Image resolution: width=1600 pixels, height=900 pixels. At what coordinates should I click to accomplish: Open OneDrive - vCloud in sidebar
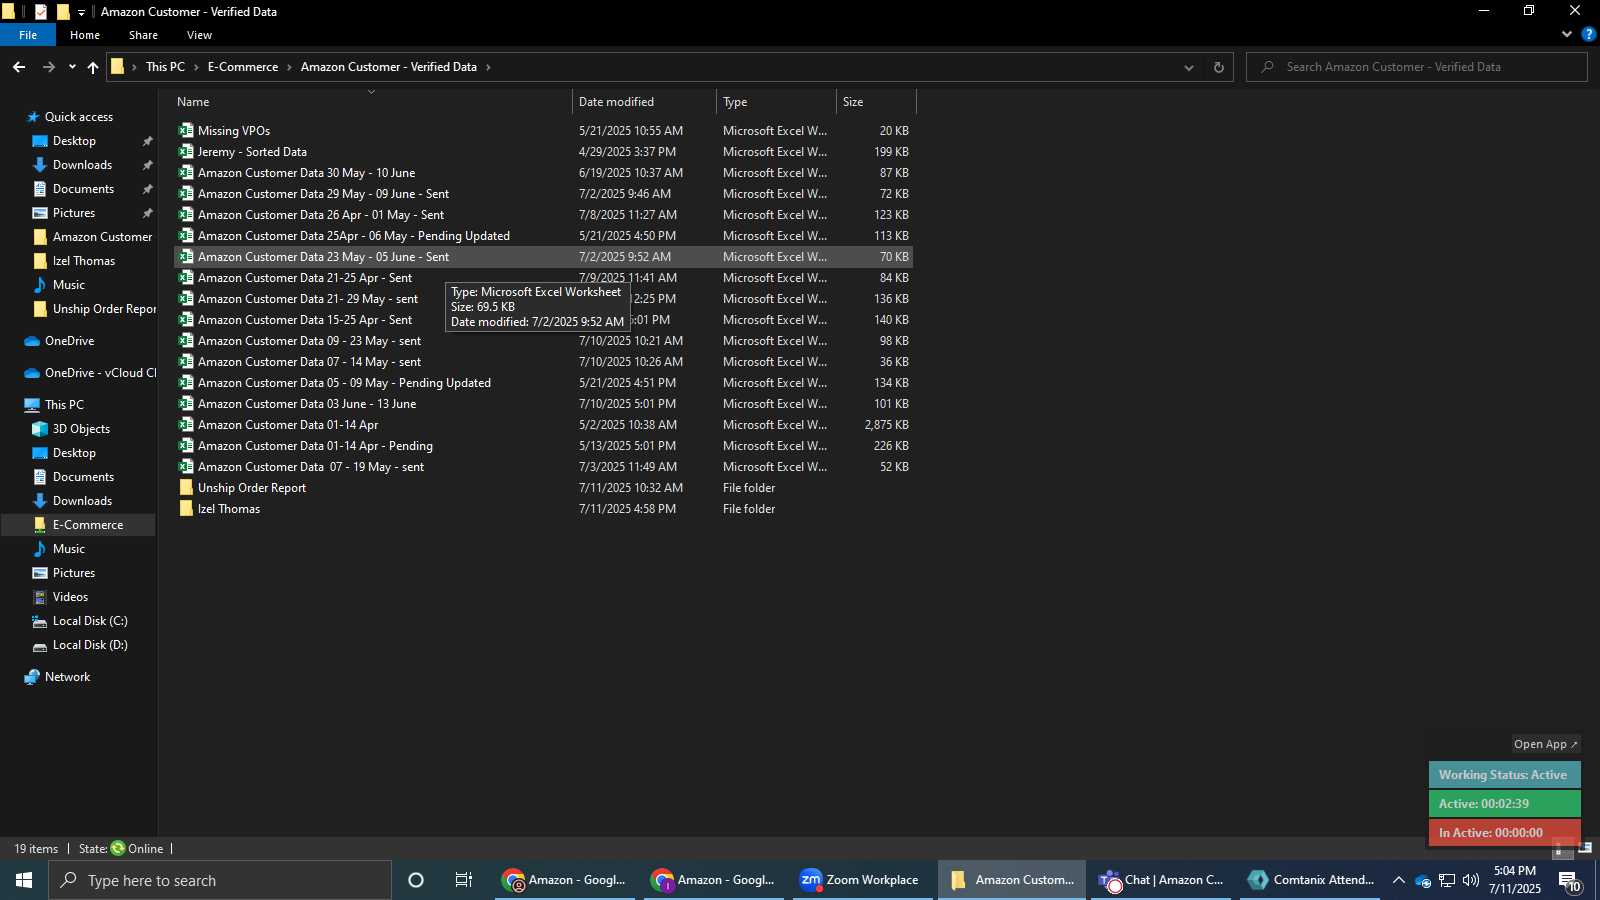click(32, 373)
